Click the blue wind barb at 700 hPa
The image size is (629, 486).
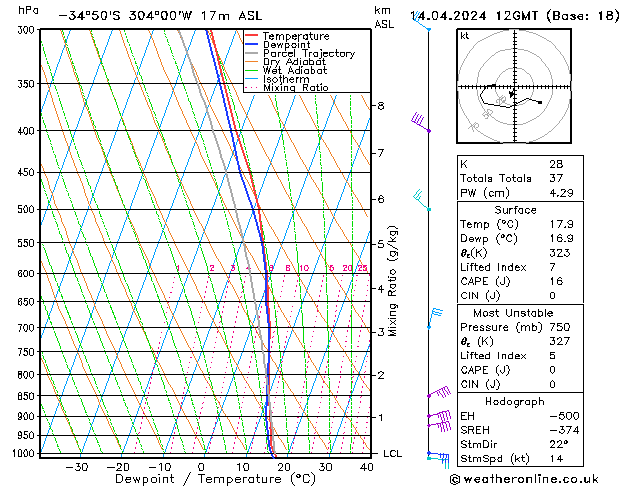click(x=435, y=318)
